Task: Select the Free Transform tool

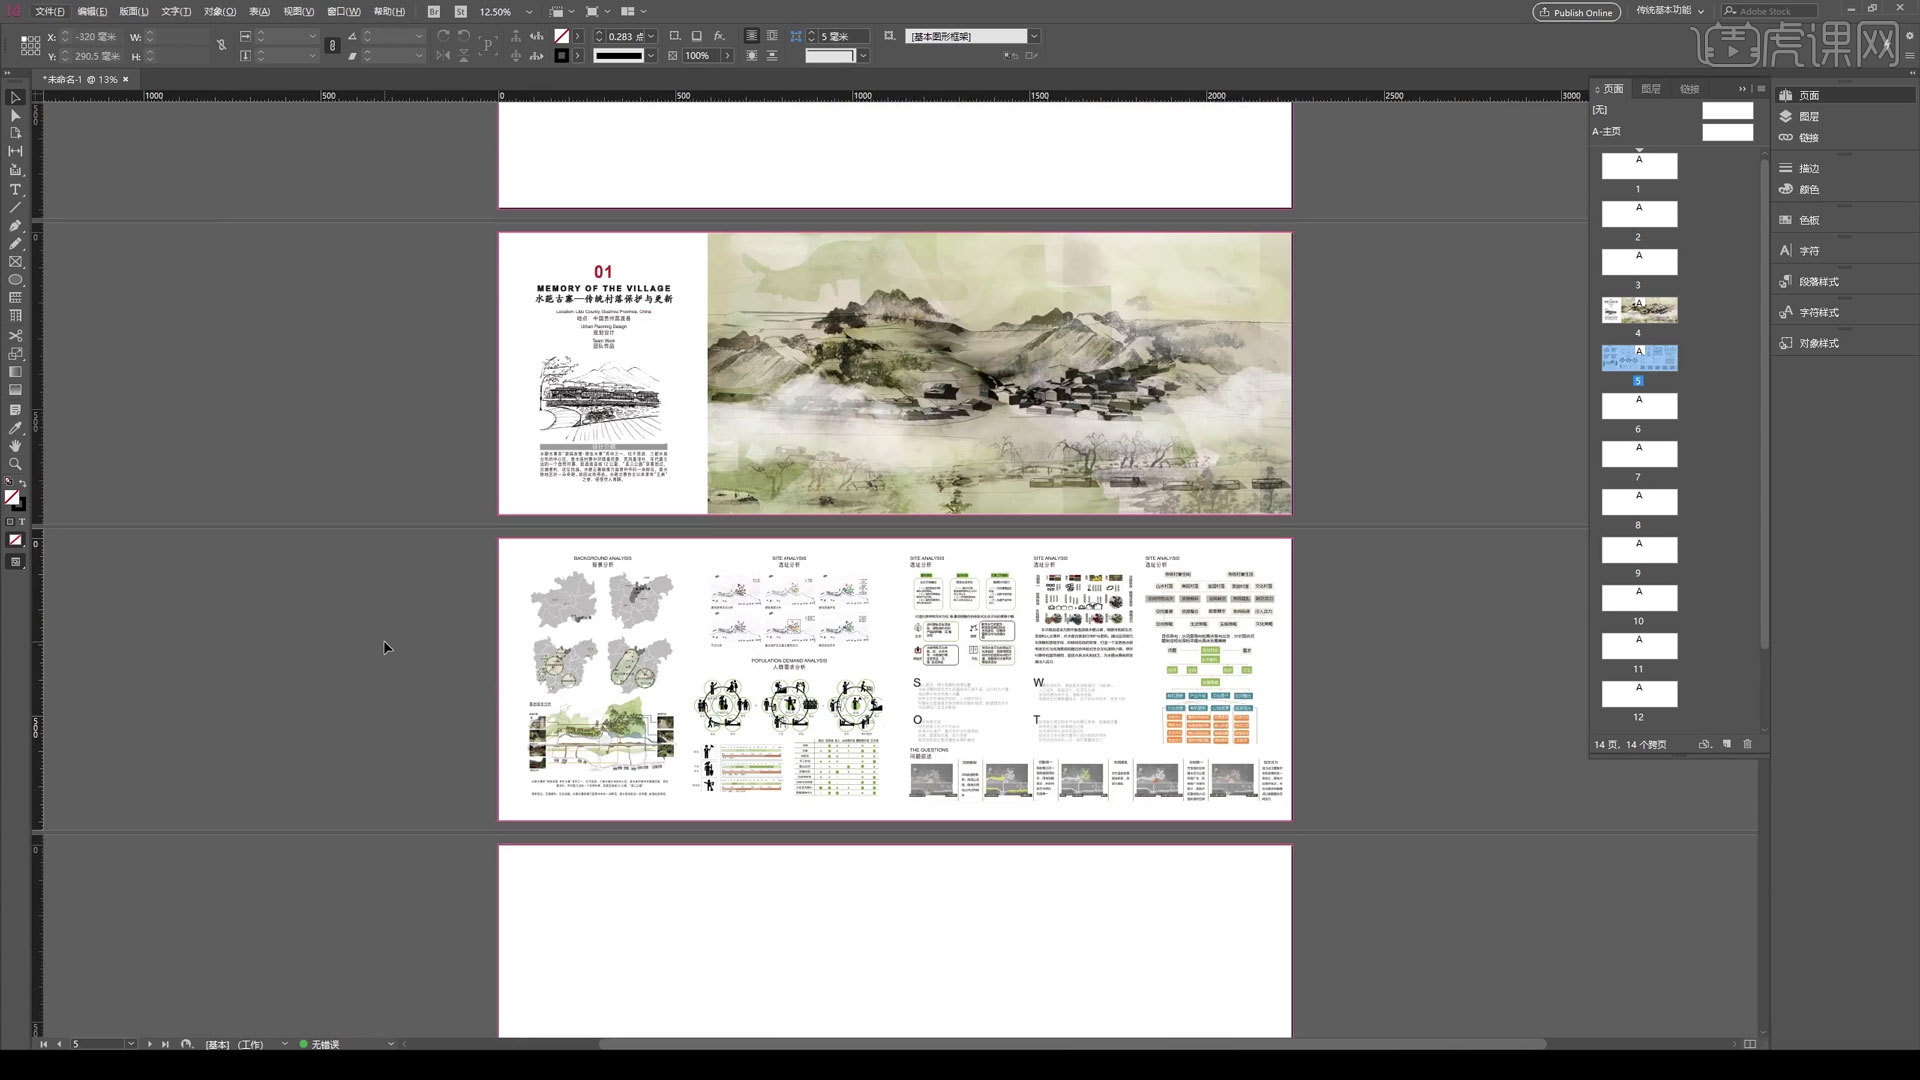Action: 15,354
